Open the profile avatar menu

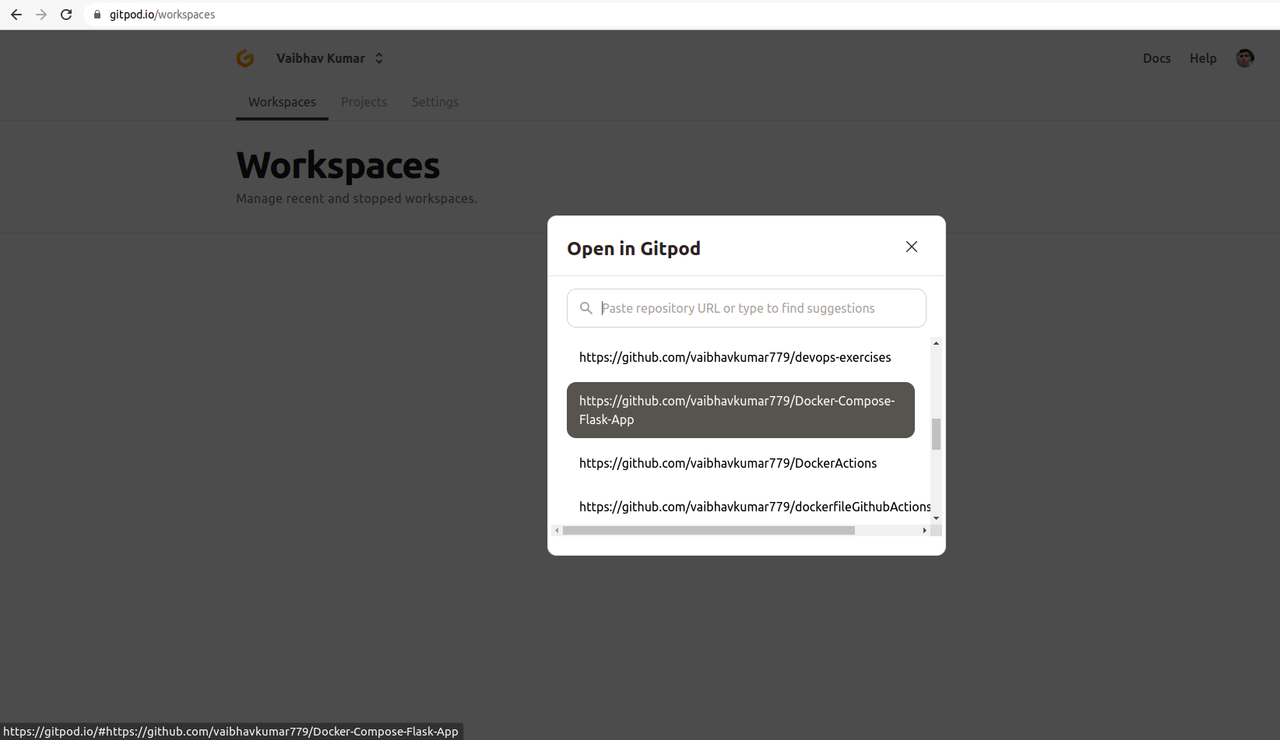[x=1244, y=58]
